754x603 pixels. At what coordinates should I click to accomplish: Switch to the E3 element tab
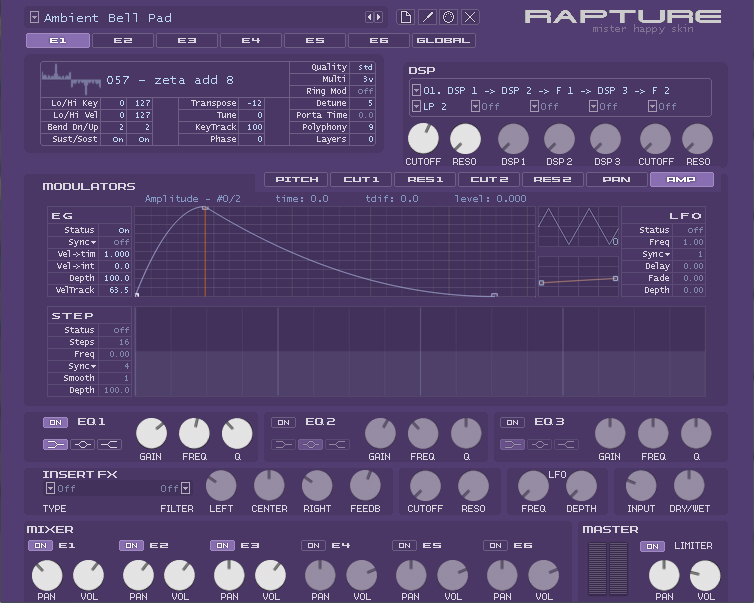coord(187,41)
